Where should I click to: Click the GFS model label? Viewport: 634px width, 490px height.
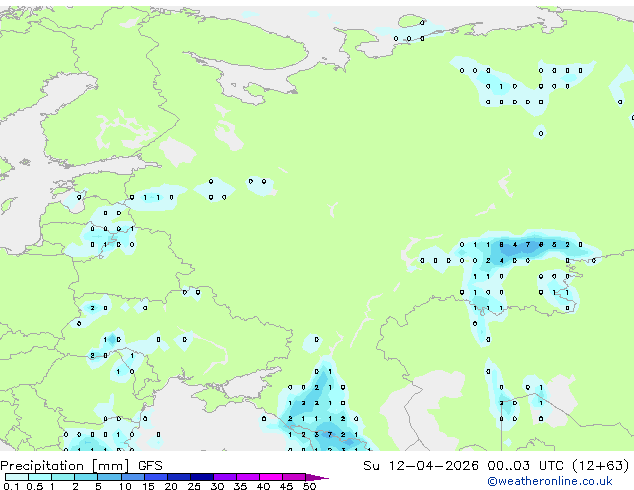[x=150, y=466]
